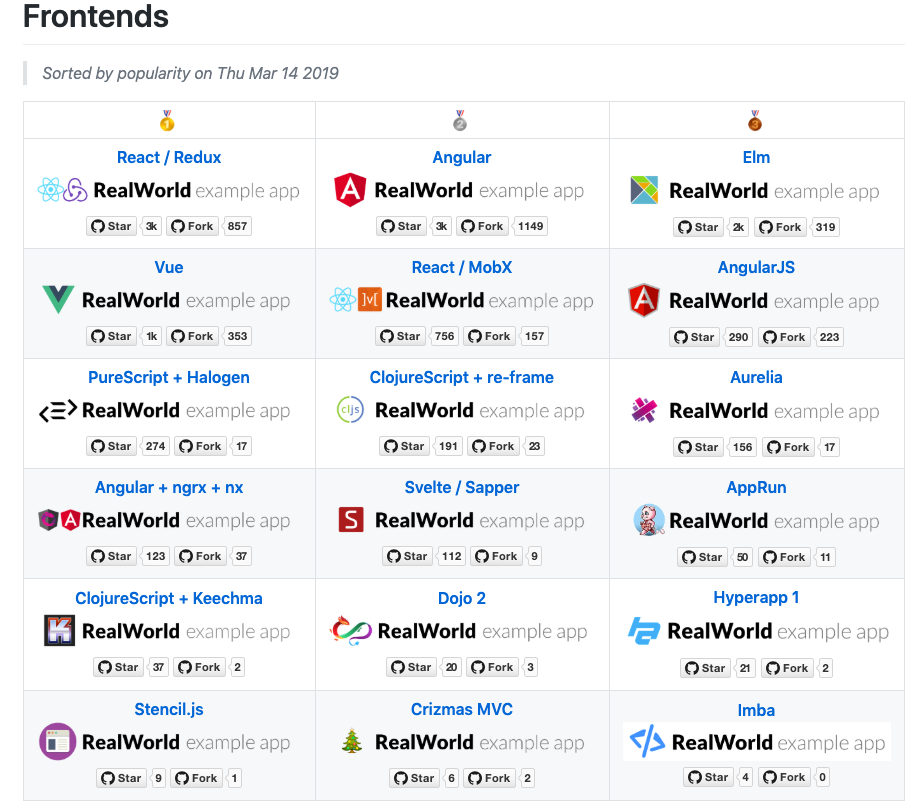Click the Fork button under Imba
921x809 pixels.
[784, 777]
